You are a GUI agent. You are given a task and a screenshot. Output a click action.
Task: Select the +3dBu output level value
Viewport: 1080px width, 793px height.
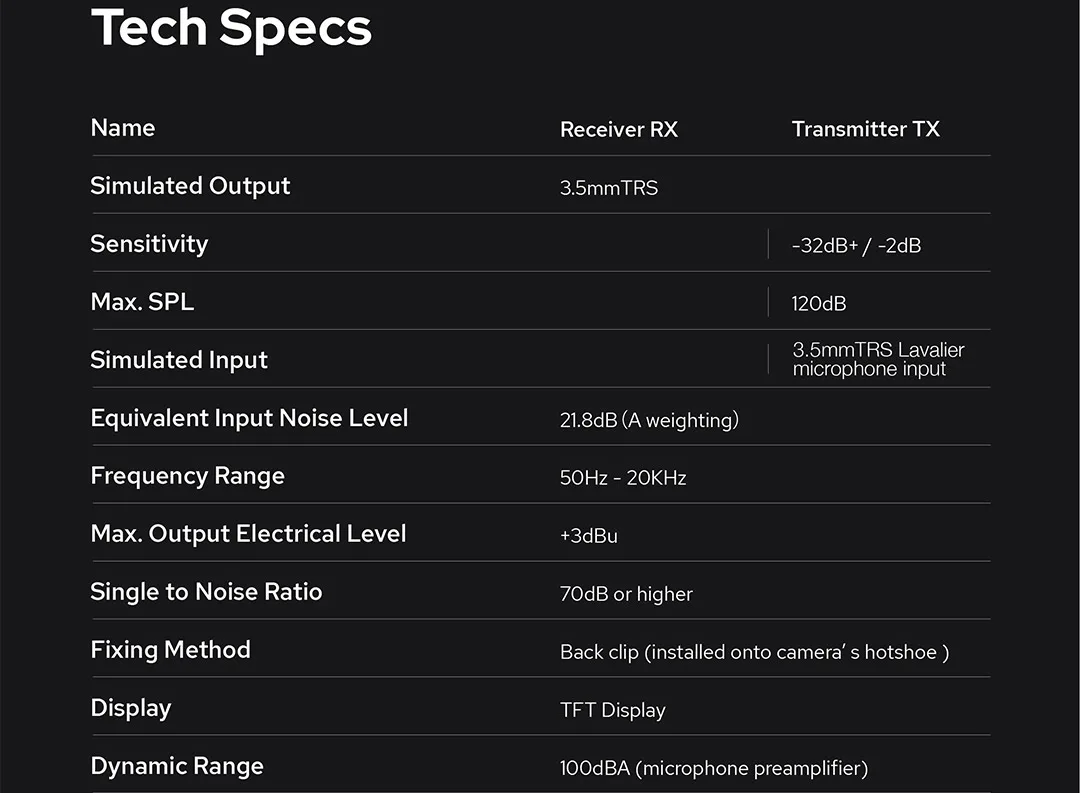[589, 535]
